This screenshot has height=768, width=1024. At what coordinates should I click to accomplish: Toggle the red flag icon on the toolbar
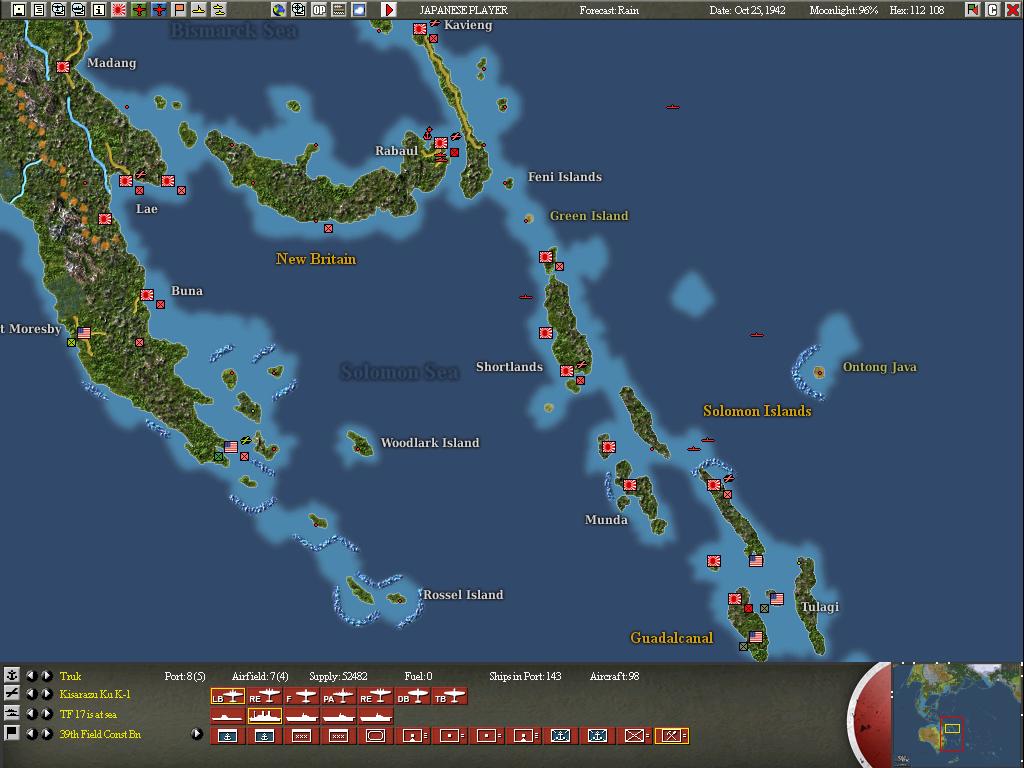[x=178, y=8]
